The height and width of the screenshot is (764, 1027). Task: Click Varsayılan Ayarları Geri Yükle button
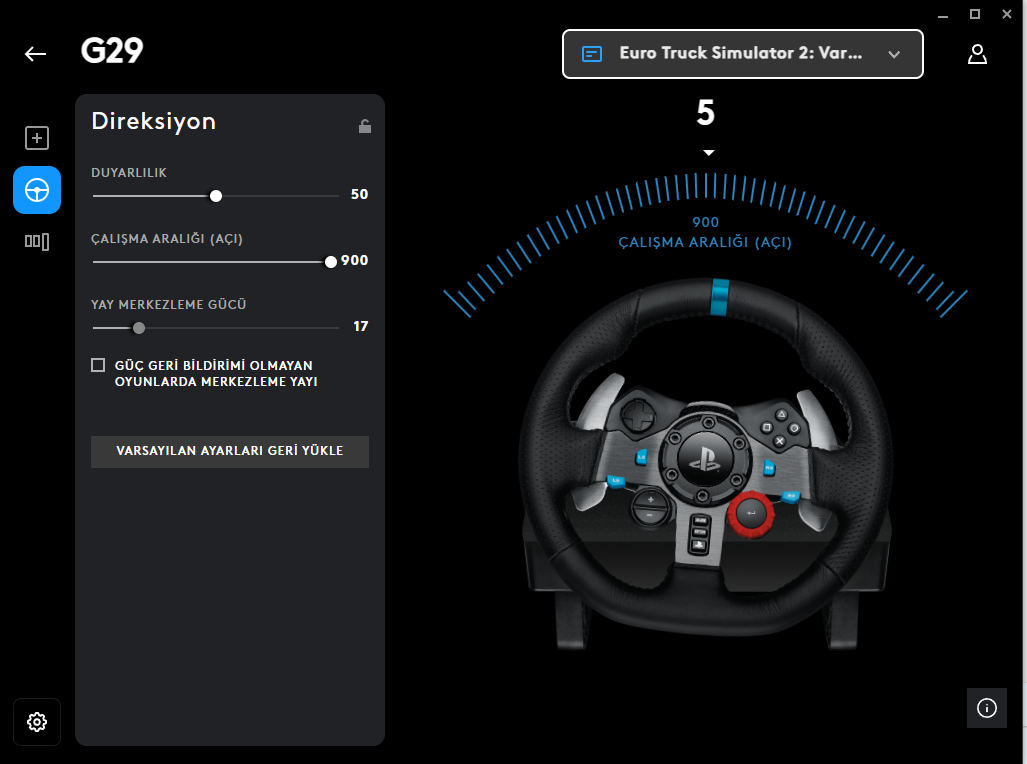click(x=230, y=451)
